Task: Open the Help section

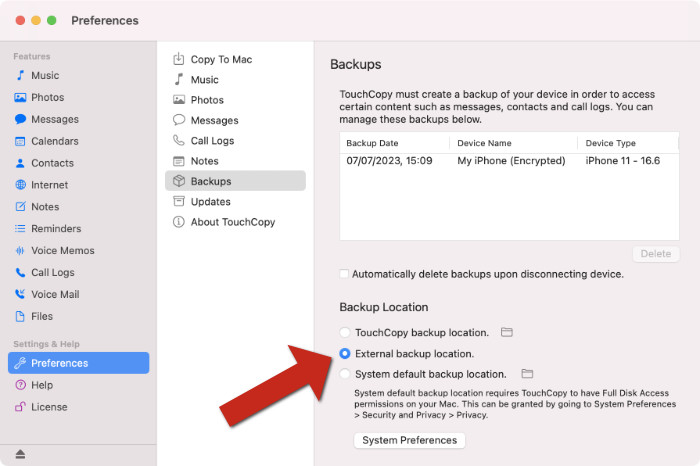Action: click(34, 385)
